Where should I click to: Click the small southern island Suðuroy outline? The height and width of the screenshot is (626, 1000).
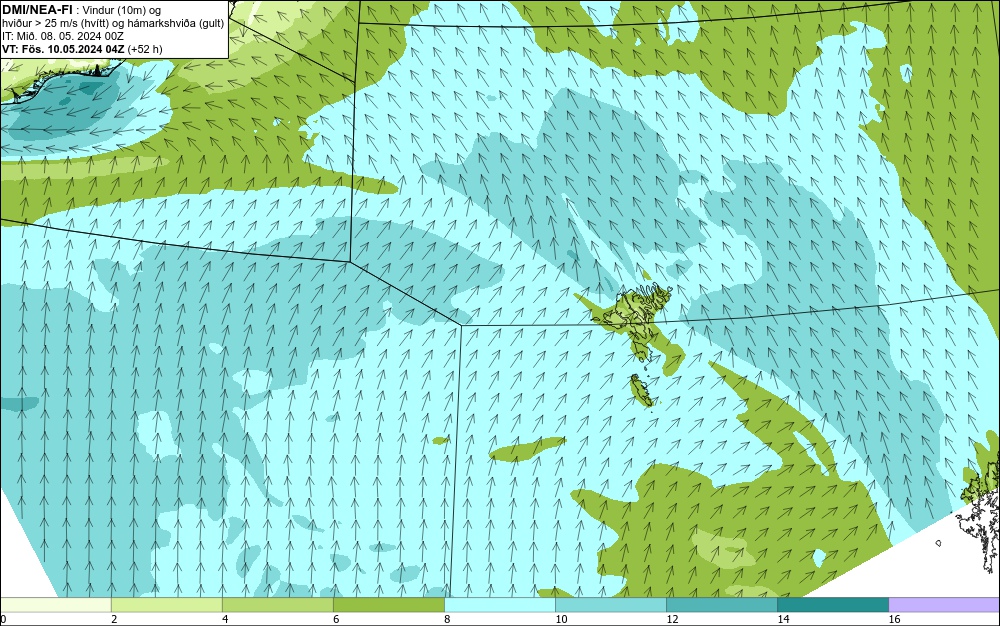pyautogui.click(x=642, y=391)
